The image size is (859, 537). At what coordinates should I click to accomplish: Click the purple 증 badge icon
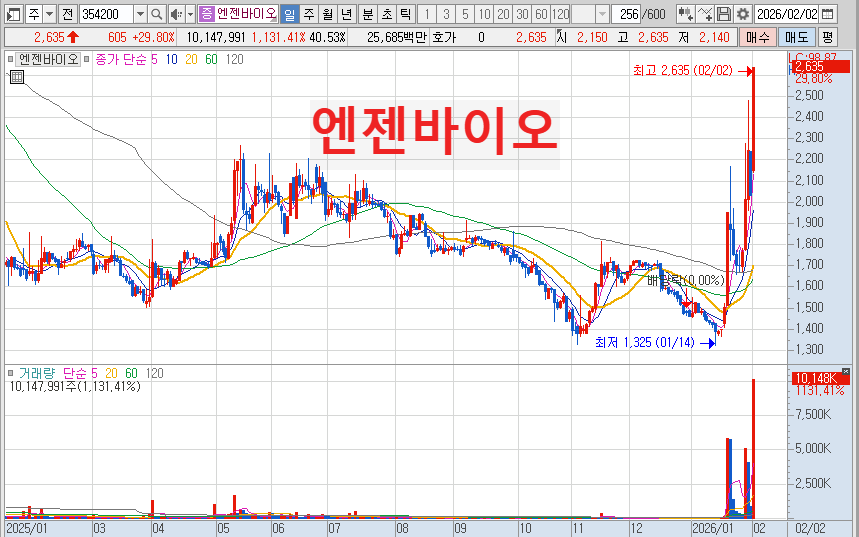206,14
